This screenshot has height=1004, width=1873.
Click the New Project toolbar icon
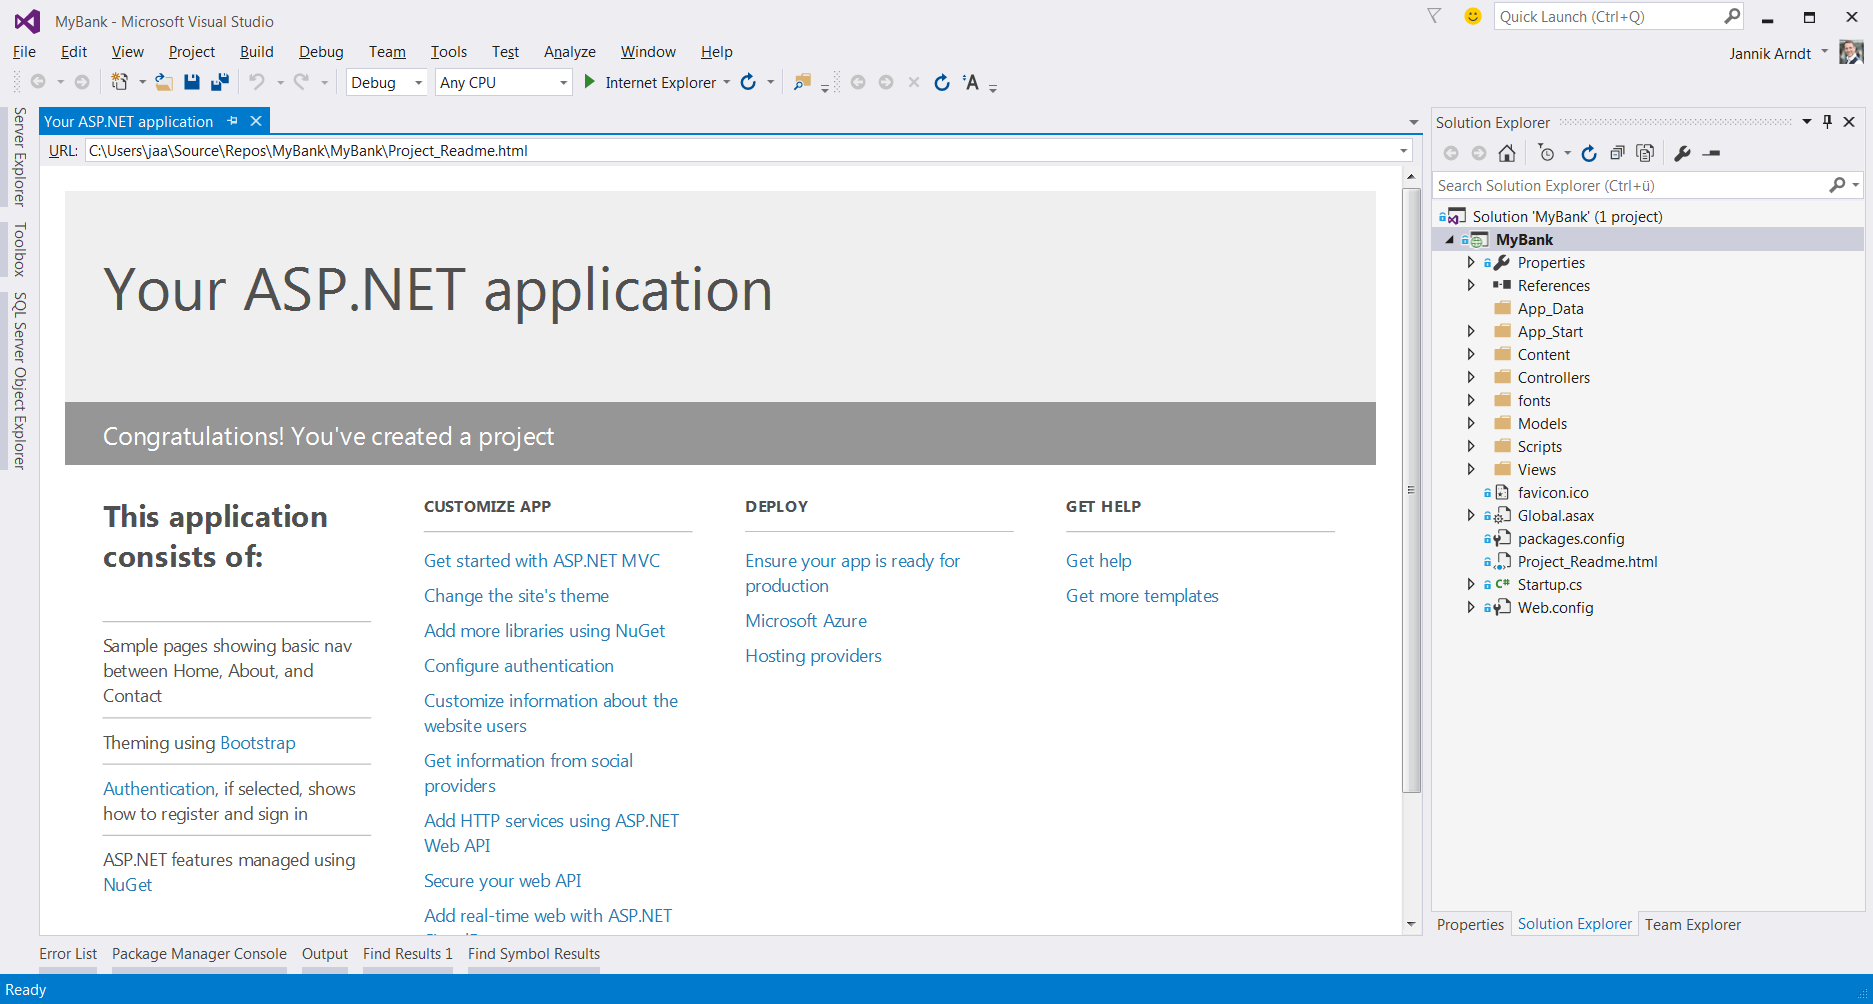coord(120,82)
